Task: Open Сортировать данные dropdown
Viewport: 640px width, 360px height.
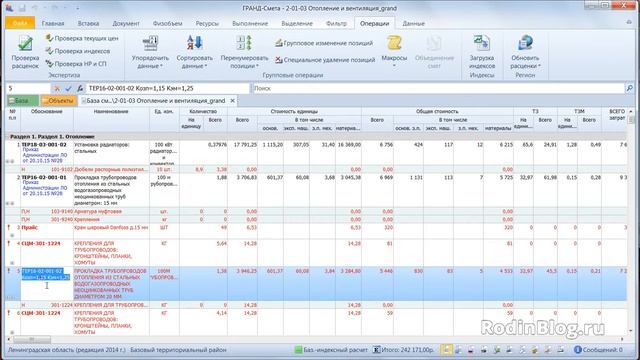Action: coord(195,52)
